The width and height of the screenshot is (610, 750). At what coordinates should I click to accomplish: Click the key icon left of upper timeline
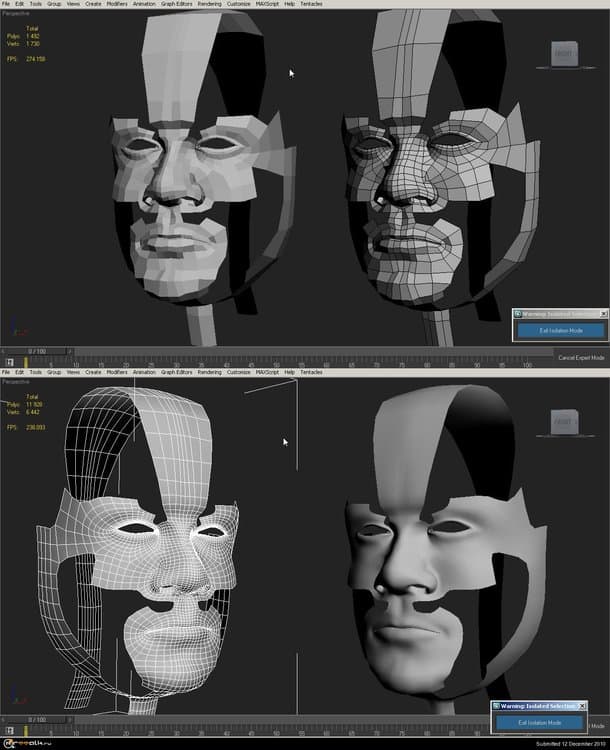[10, 362]
